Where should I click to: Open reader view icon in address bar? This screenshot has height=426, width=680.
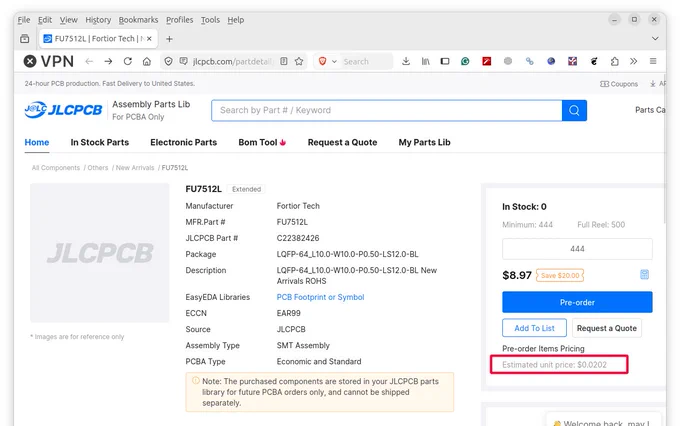[284, 62]
